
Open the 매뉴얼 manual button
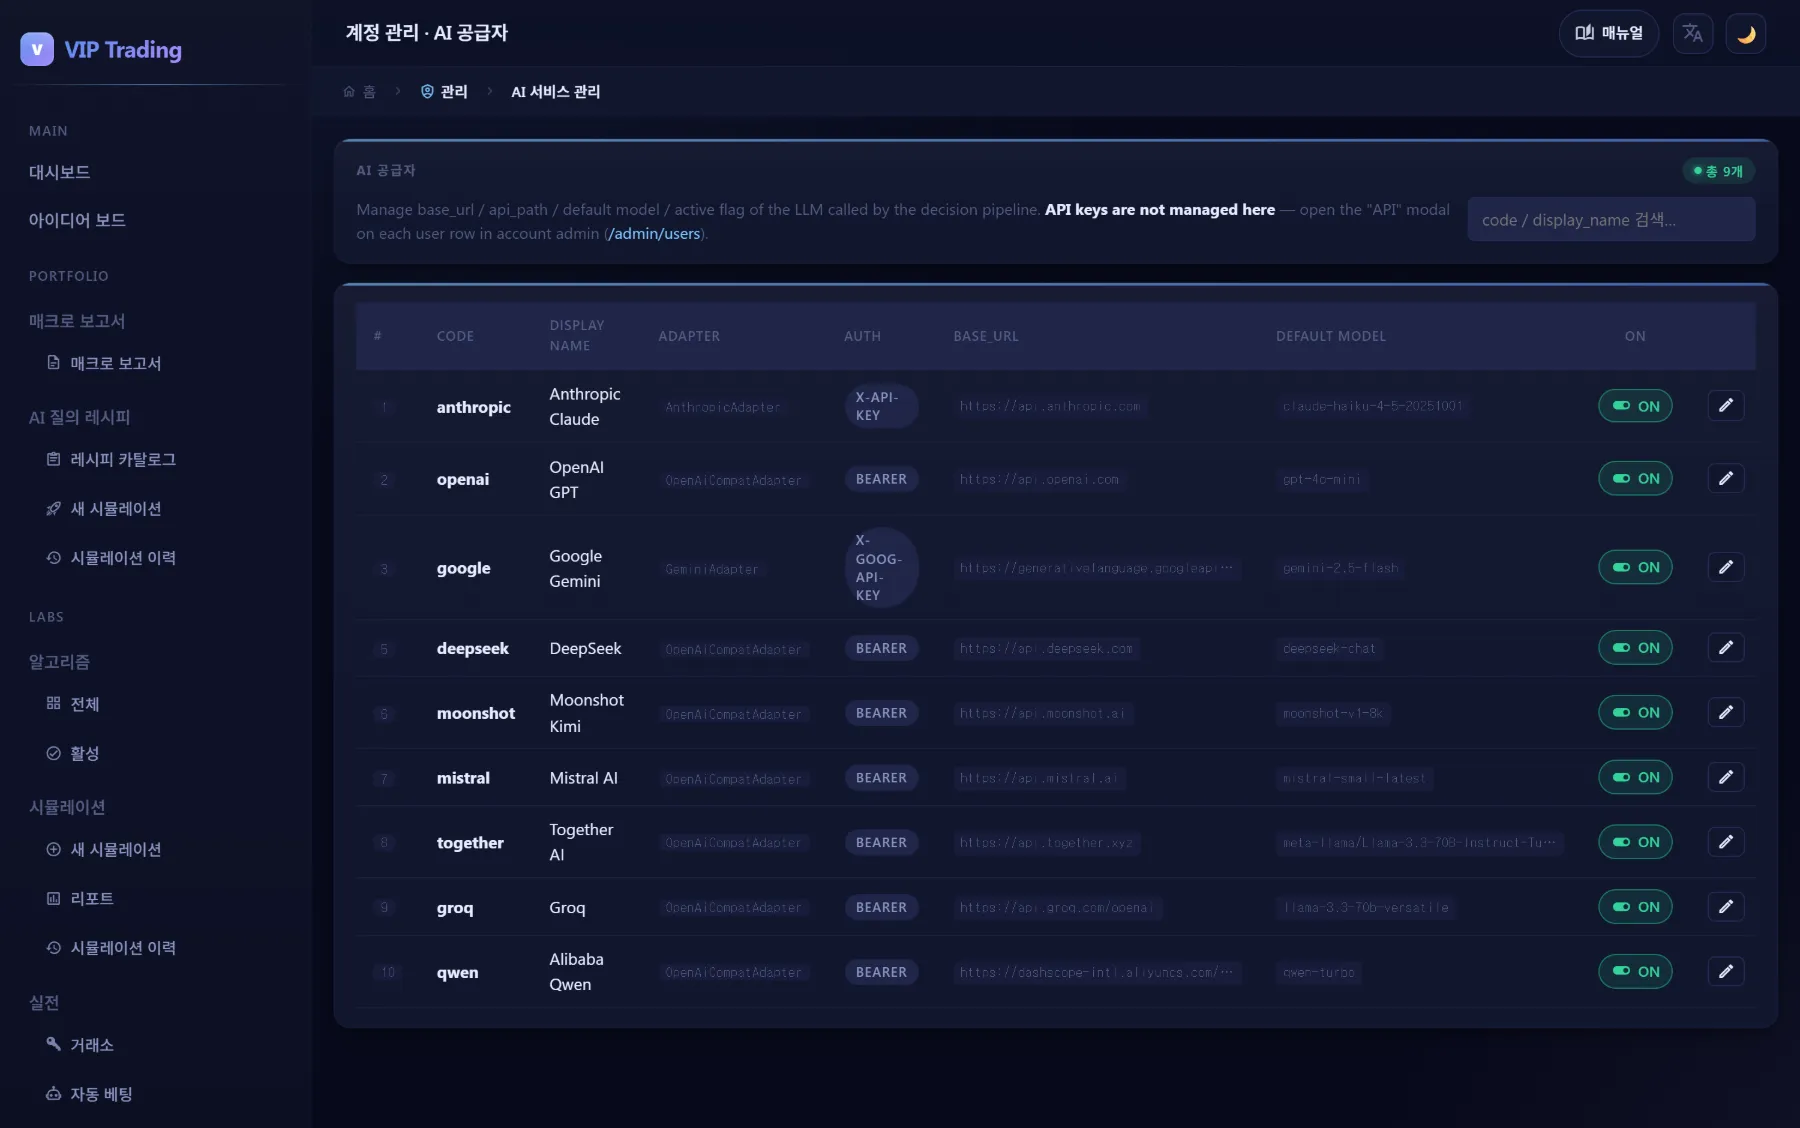(x=1609, y=34)
